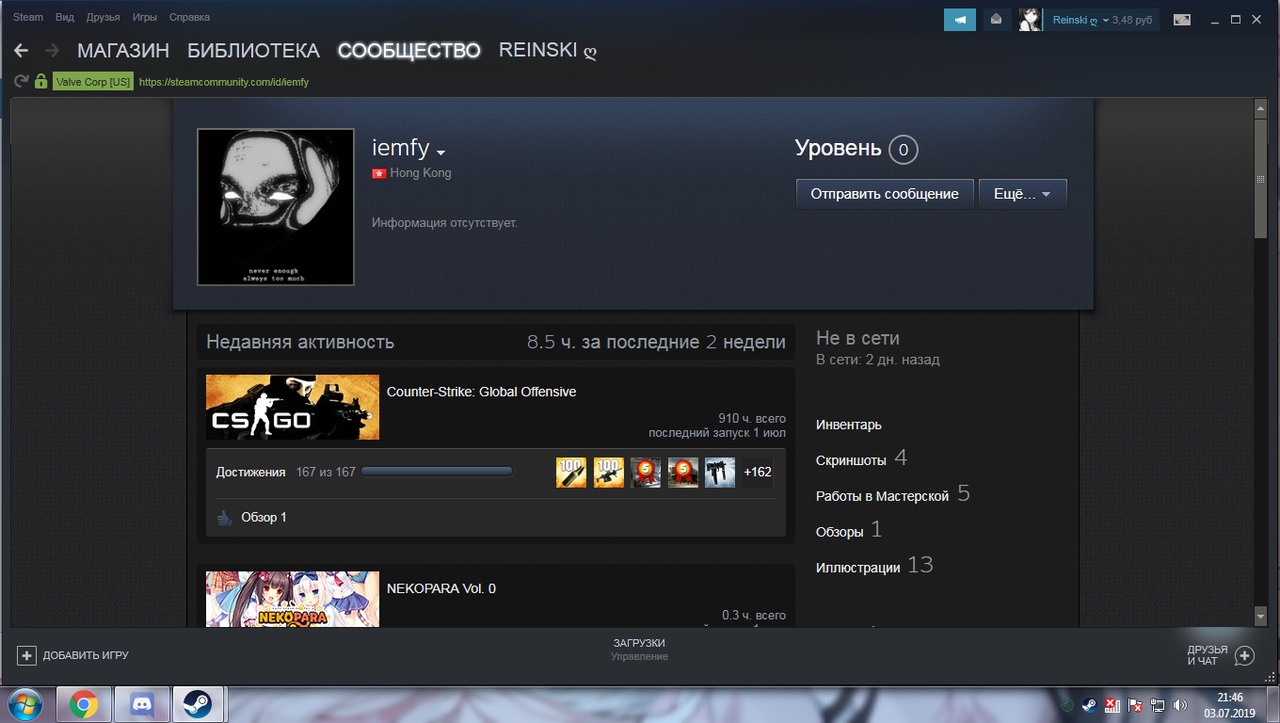
Task: Click the Valve Corp [US] certificate label
Action: pos(93,82)
